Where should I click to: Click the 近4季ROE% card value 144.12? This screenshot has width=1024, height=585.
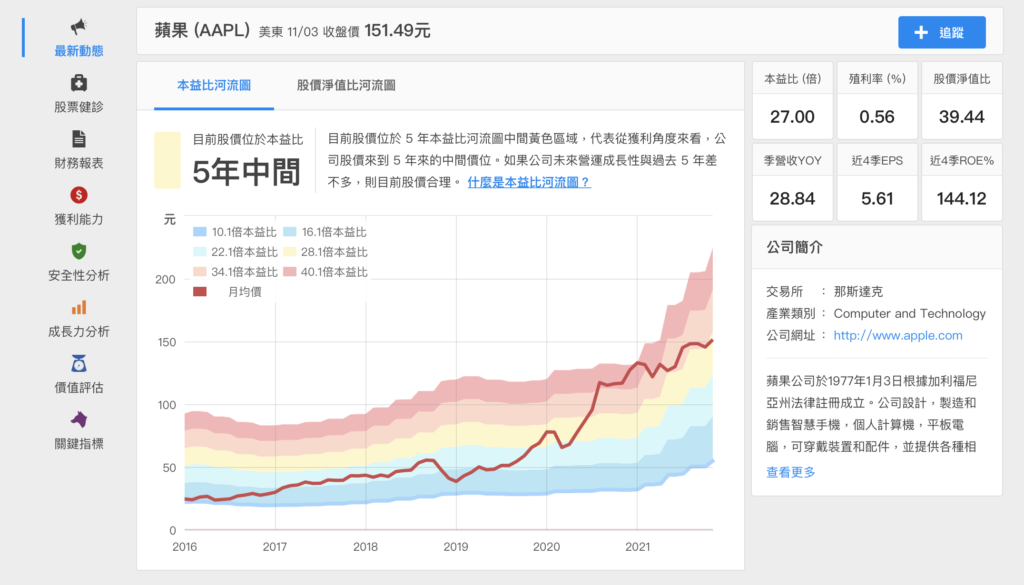click(x=961, y=198)
